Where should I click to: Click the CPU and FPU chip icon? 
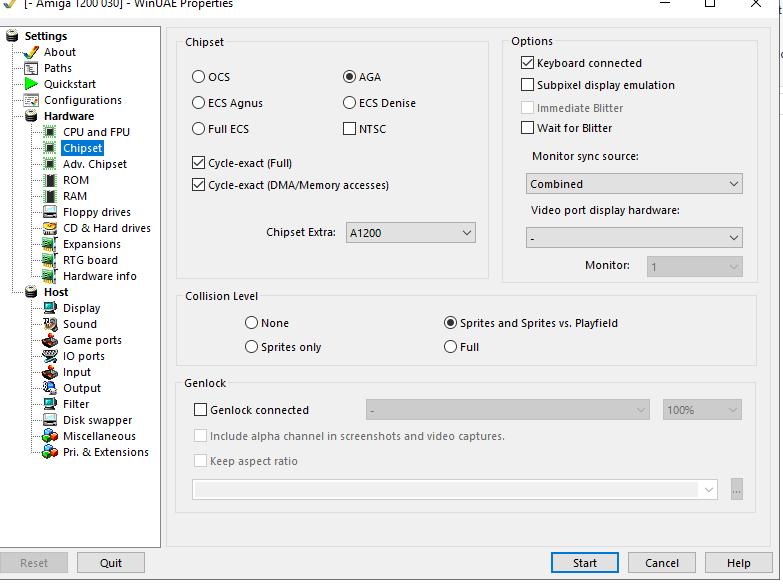50,132
